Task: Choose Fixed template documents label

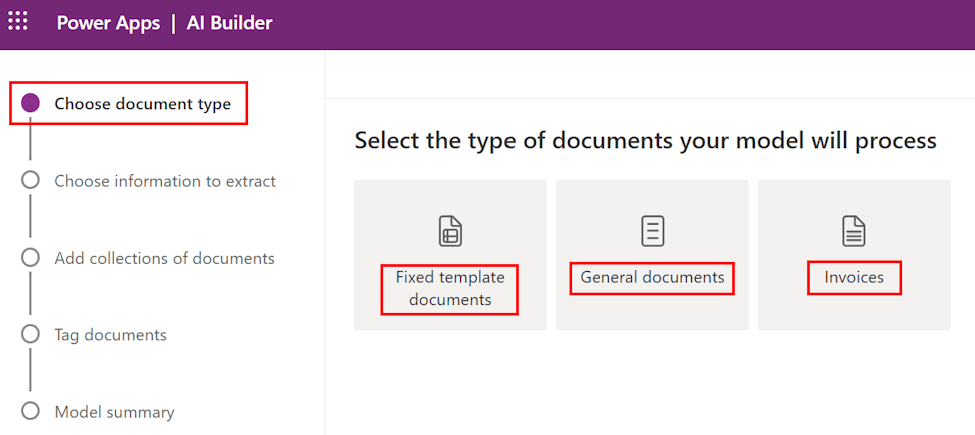Action: coord(450,288)
